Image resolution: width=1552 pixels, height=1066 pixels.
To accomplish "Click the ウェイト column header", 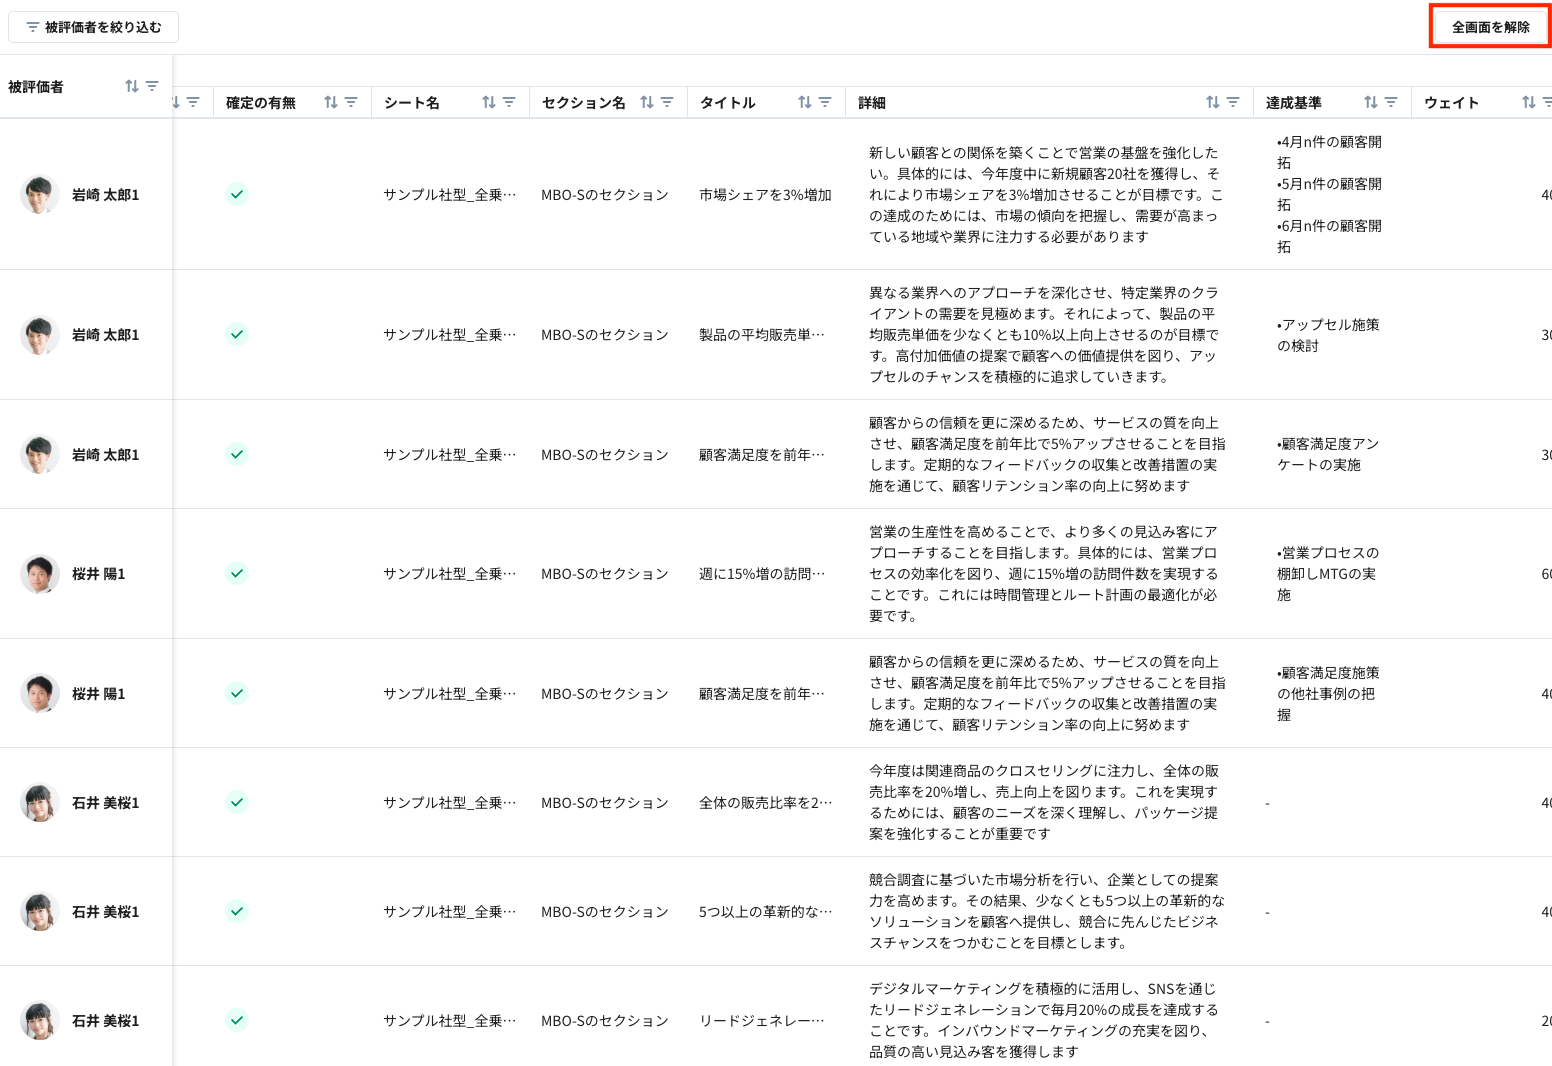I will pos(1451,103).
